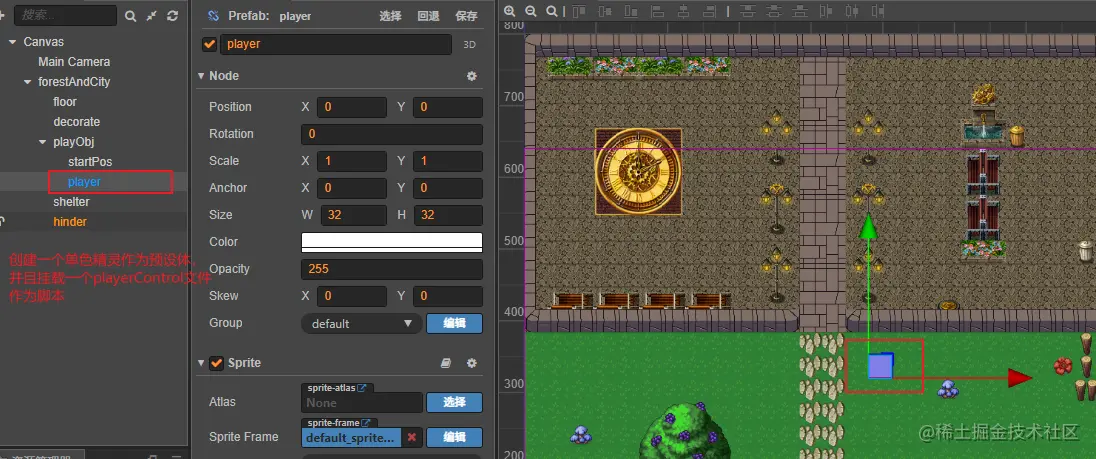
Task: Click the blue player square in scene
Action: click(881, 366)
